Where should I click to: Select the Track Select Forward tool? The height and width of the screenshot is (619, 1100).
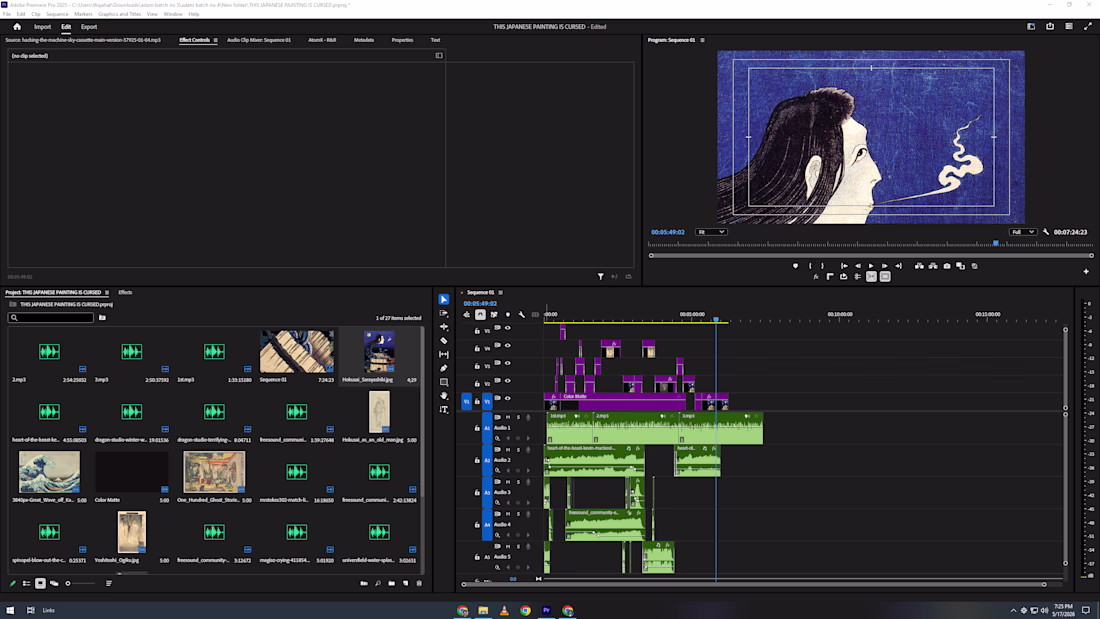point(443,313)
